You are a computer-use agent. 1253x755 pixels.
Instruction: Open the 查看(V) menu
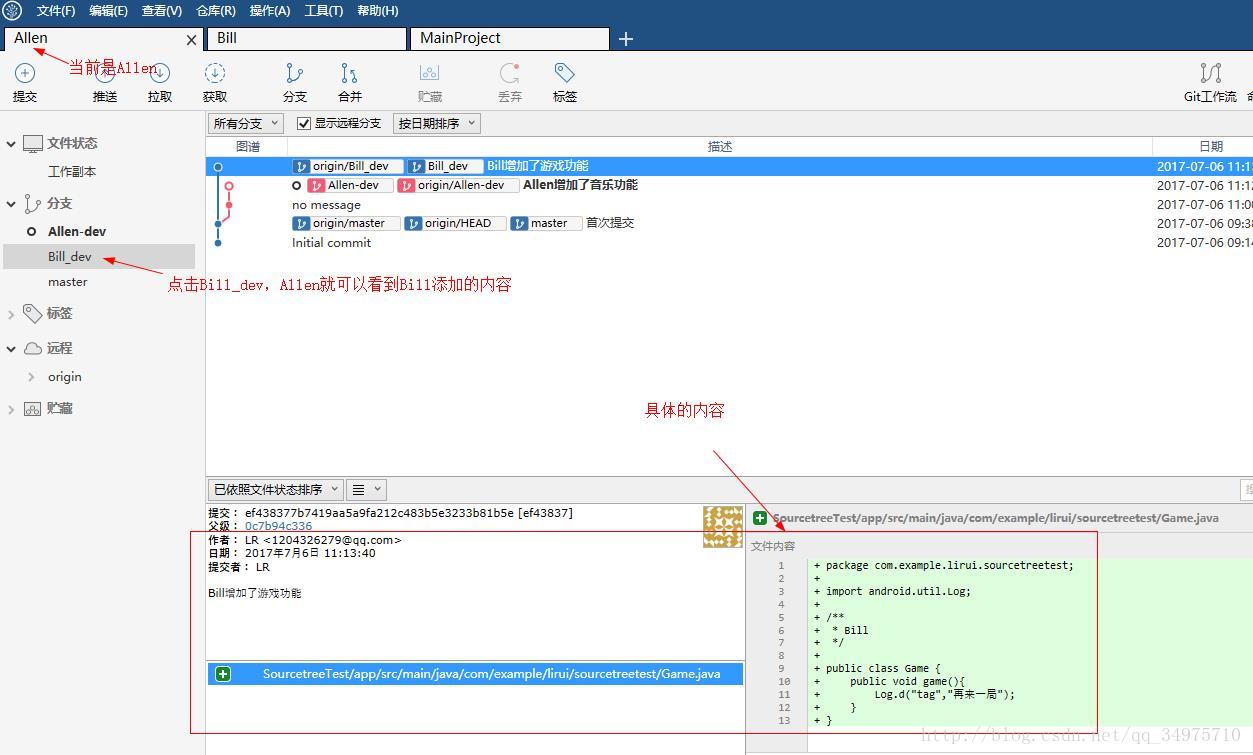tap(162, 11)
